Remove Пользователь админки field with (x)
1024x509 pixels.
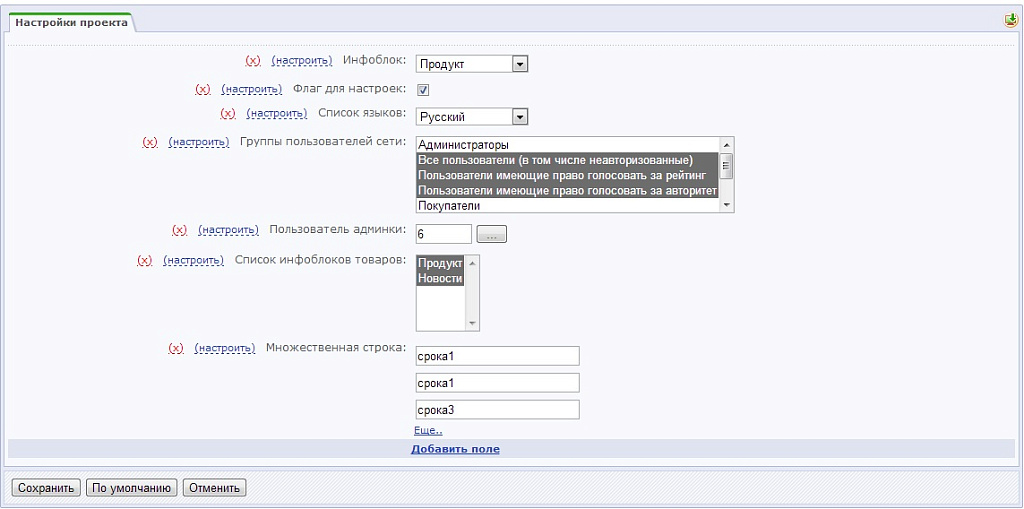(x=180, y=230)
